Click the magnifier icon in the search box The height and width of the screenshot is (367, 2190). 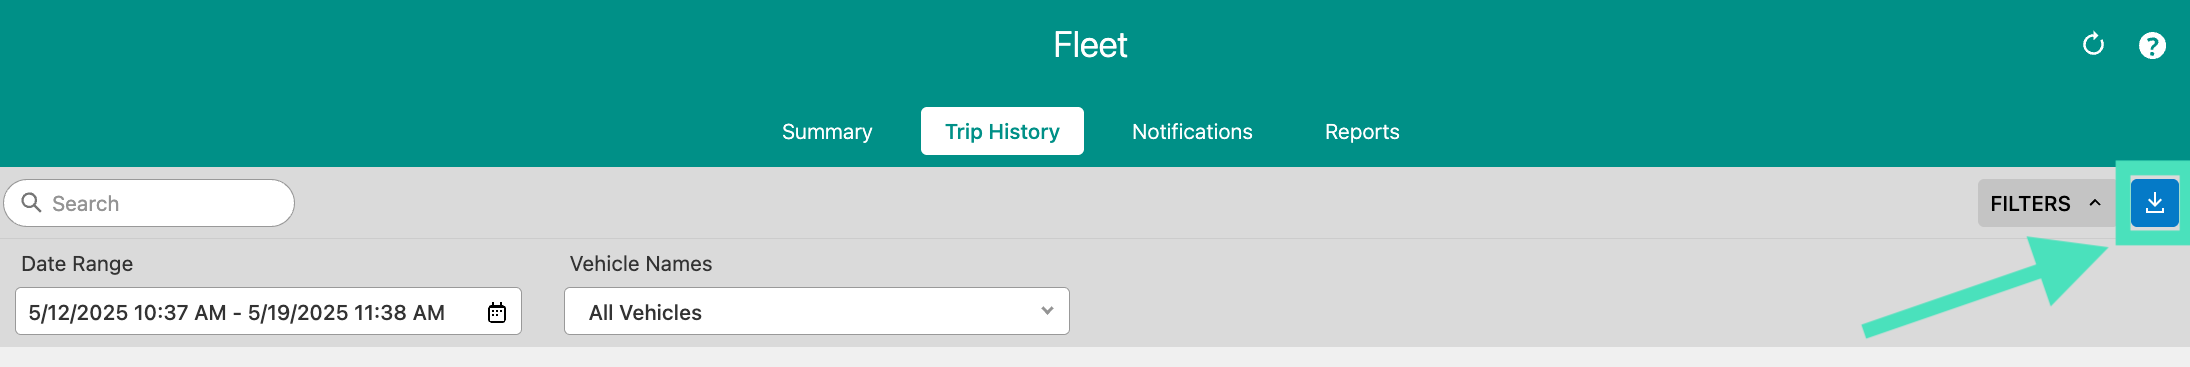coord(31,203)
